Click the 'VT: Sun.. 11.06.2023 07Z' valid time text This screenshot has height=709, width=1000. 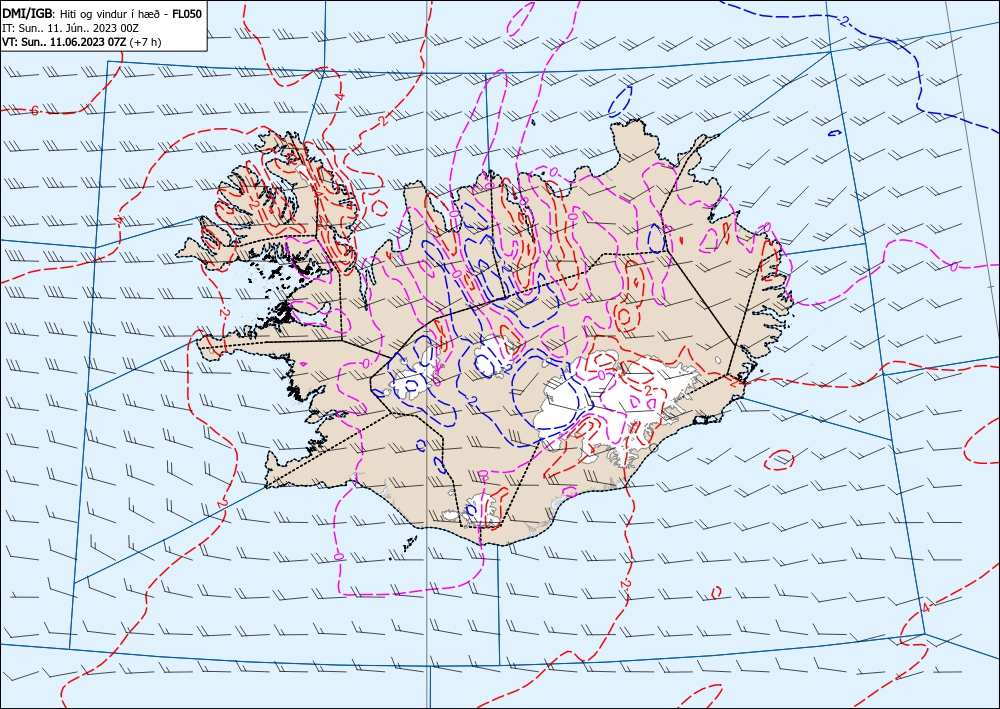64,42
